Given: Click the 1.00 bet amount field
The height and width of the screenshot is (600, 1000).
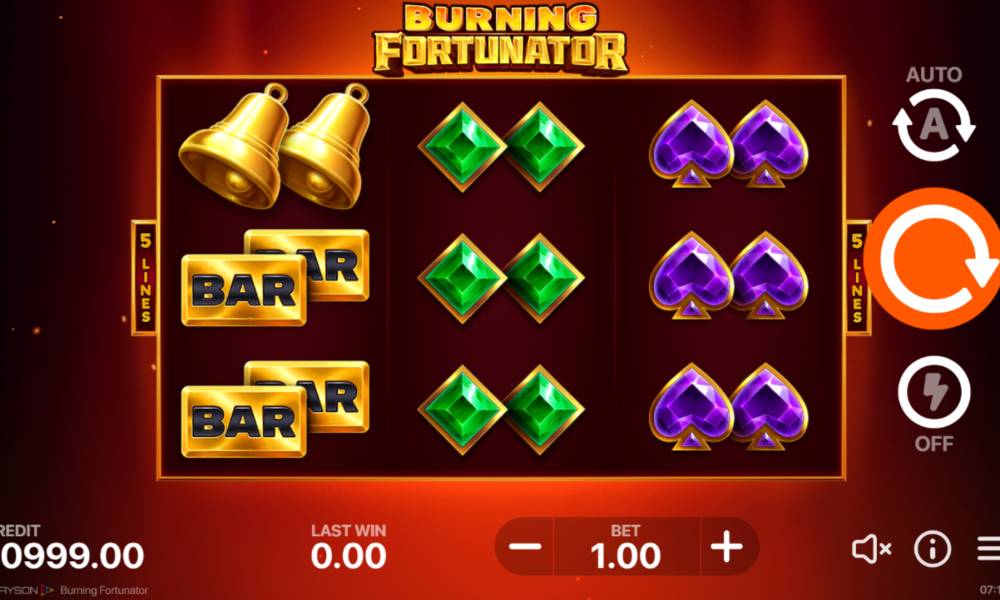Looking at the screenshot, I should 626,547.
